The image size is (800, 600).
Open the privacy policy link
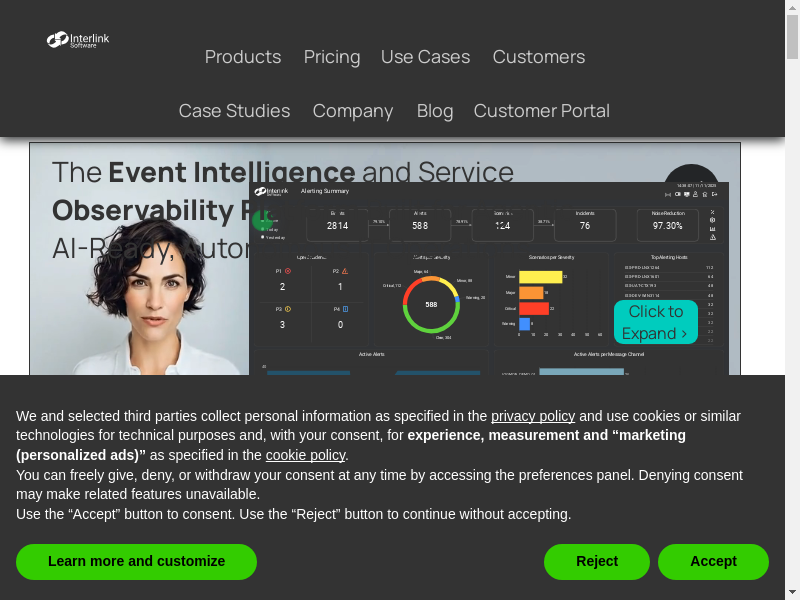[x=533, y=416]
